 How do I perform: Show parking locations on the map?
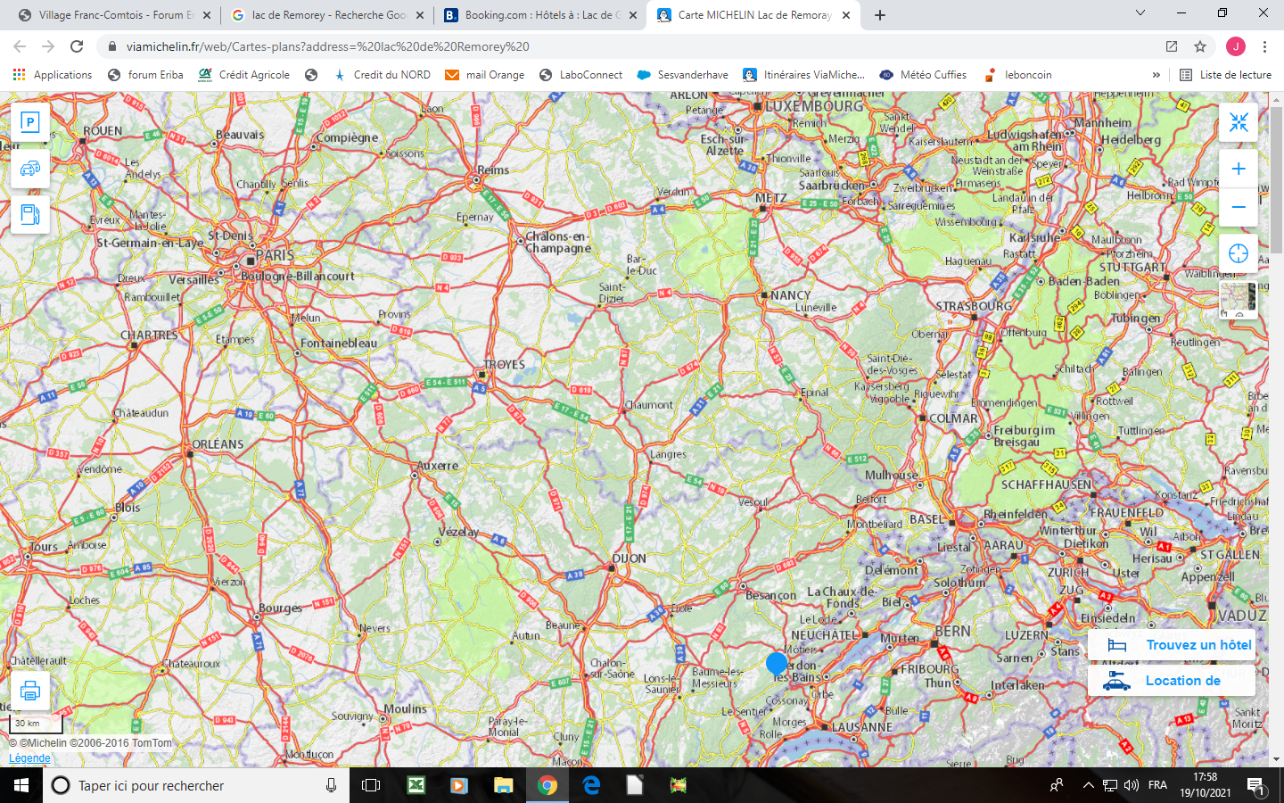coord(30,122)
